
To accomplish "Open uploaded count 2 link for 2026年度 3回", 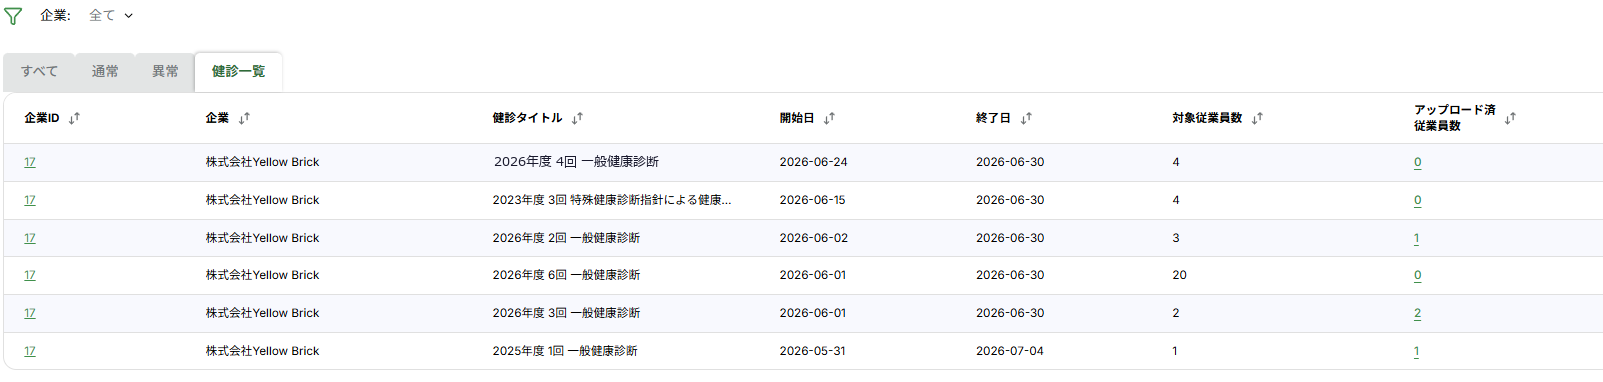I will 1418,313.
